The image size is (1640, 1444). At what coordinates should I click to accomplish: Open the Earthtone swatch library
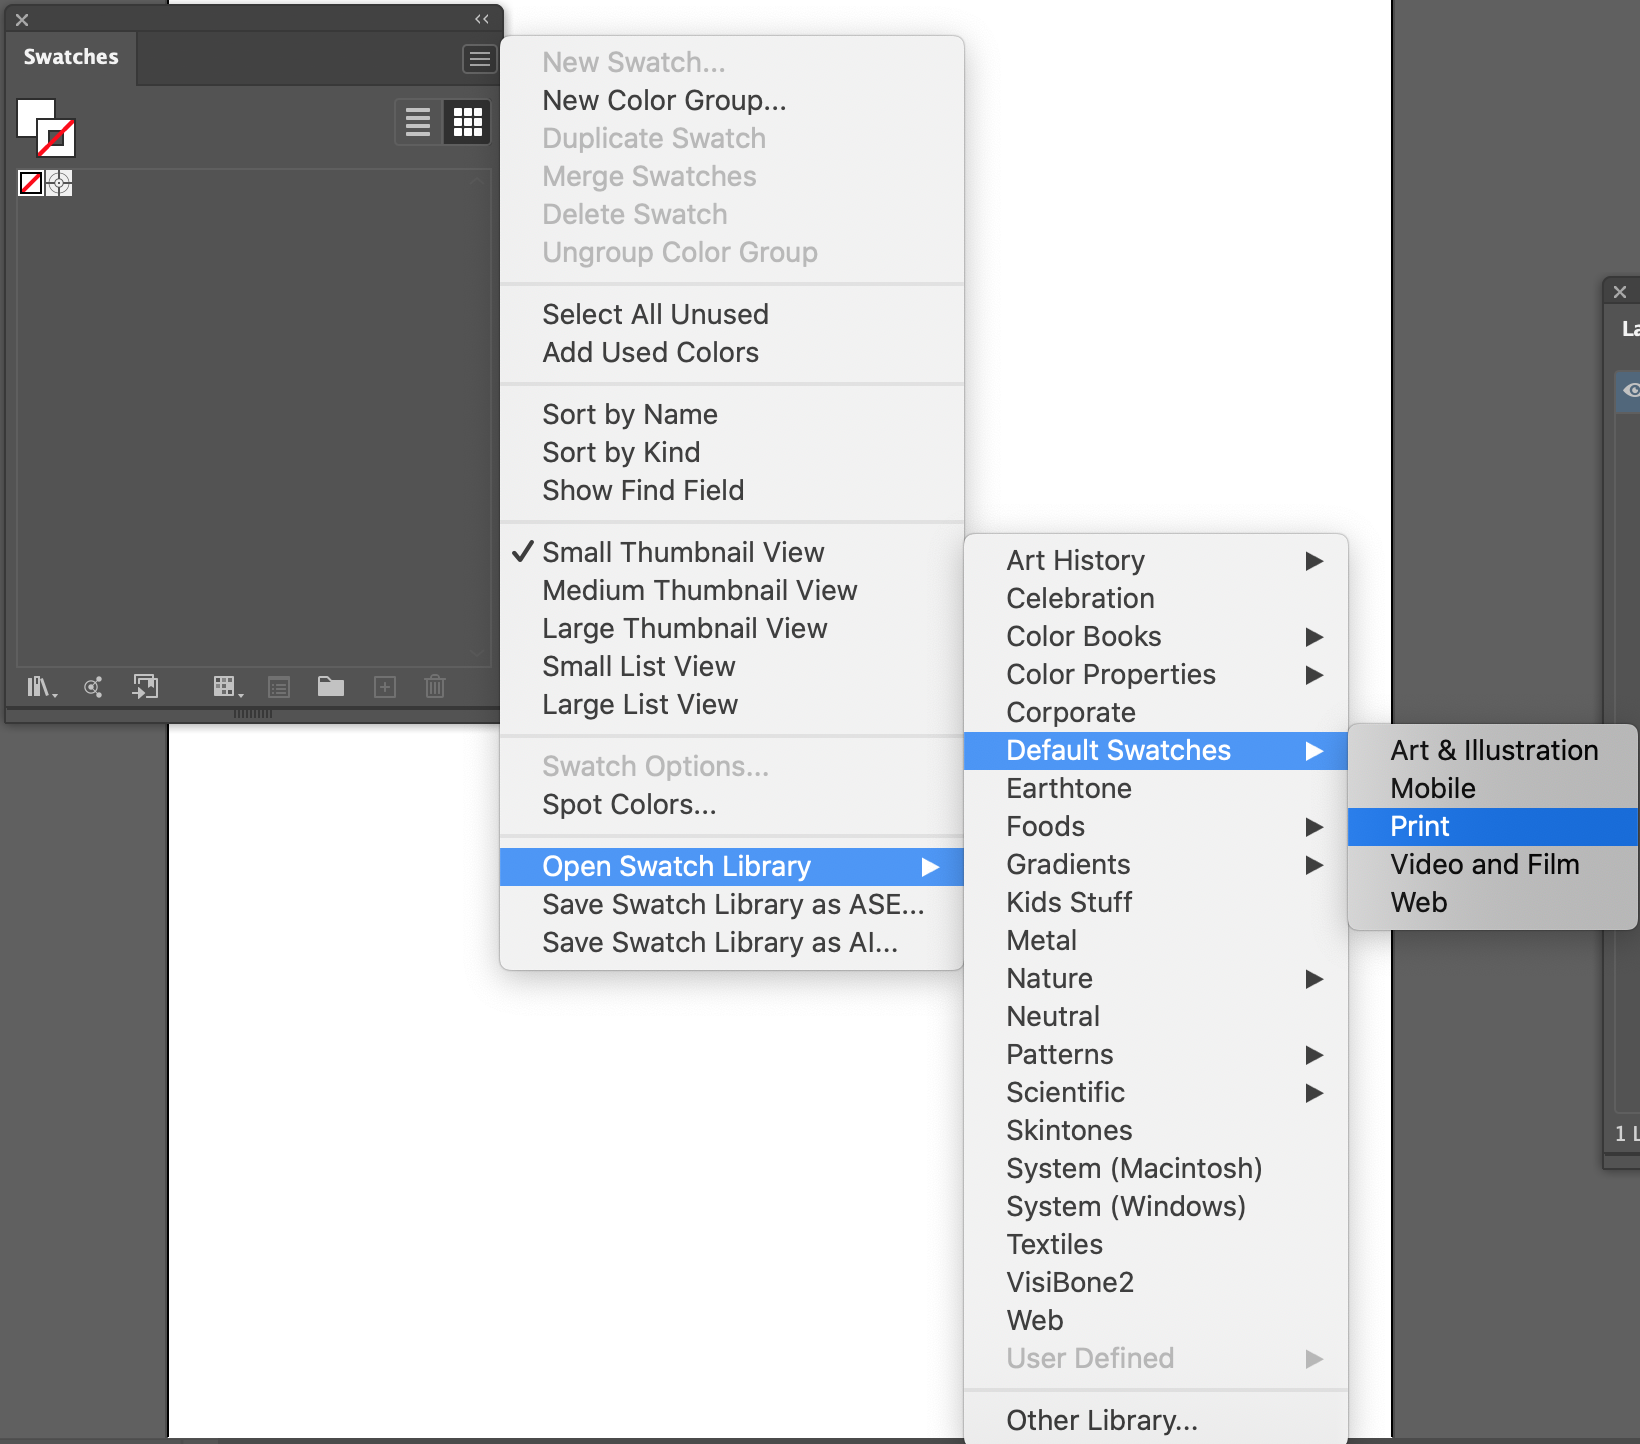(1156, 788)
